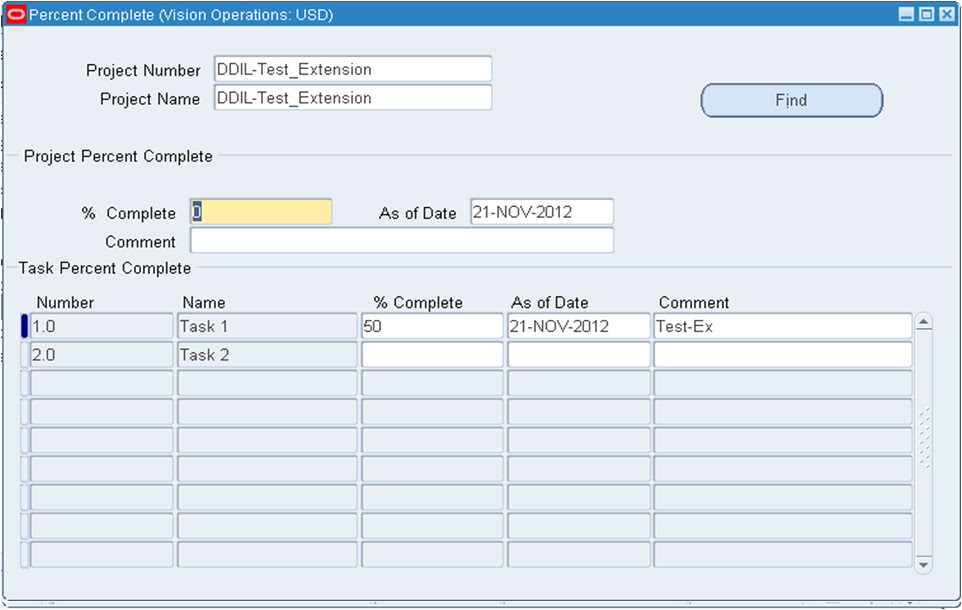Click the Name cell containing Task 2
The height and width of the screenshot is (610, 962).
(x=265, y=354)
